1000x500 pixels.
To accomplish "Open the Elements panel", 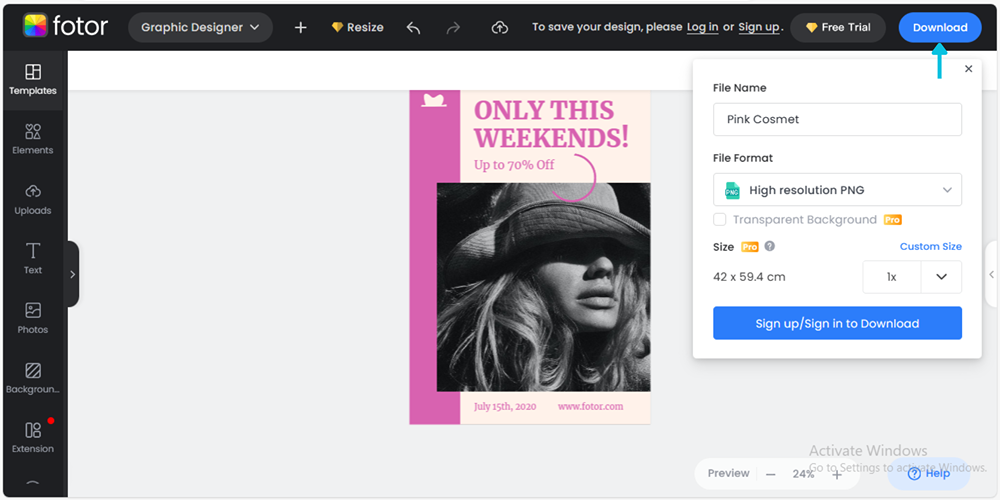I will pyautogui.click(x=33, y=139).
